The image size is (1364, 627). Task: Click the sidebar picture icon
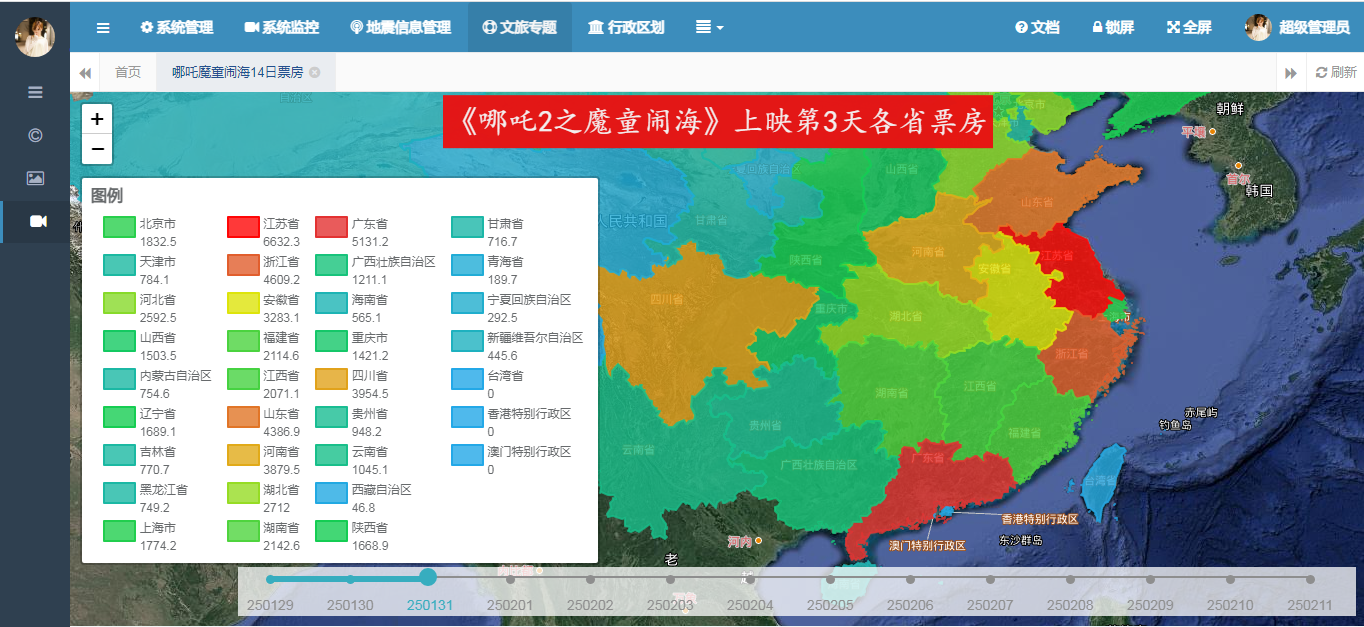coord(35,178)
